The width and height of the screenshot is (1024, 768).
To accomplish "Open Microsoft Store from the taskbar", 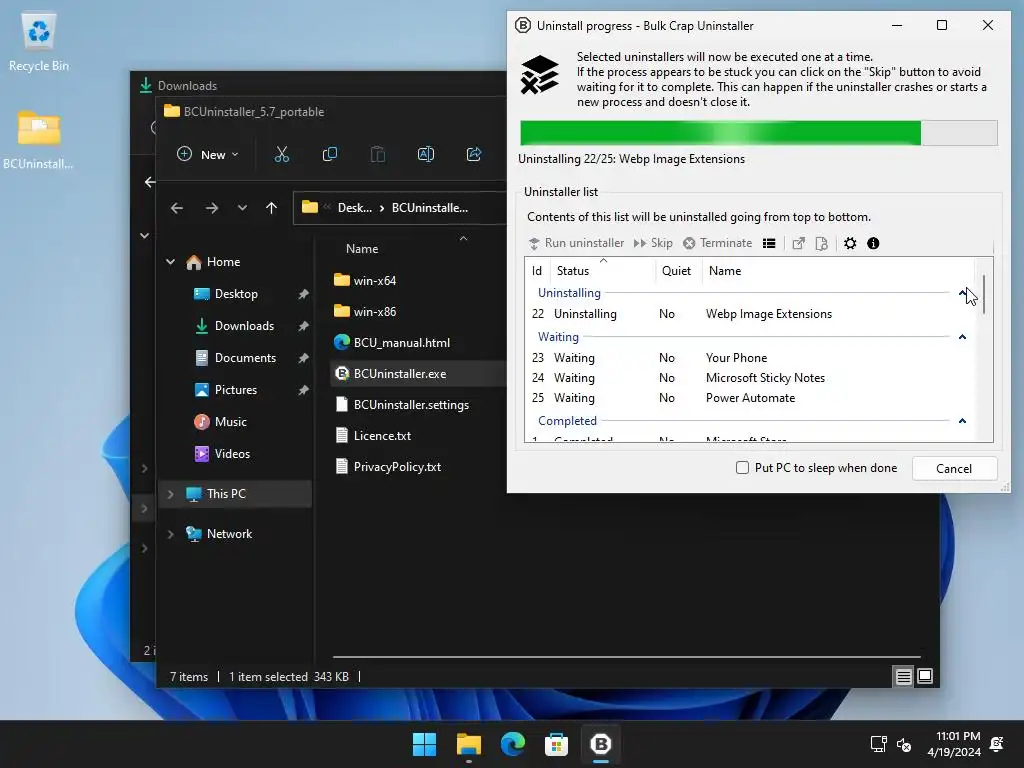I will (556, 744).
